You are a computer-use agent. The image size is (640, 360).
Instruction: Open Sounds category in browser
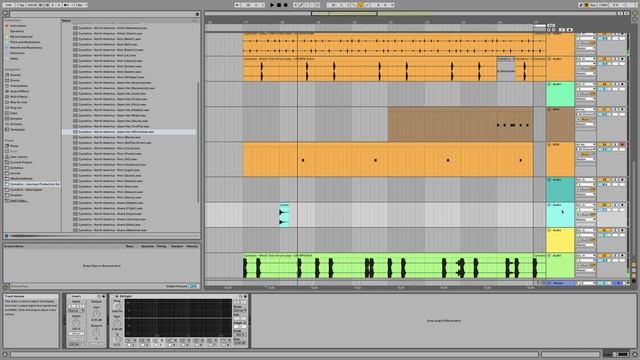[x=15, y=75]
